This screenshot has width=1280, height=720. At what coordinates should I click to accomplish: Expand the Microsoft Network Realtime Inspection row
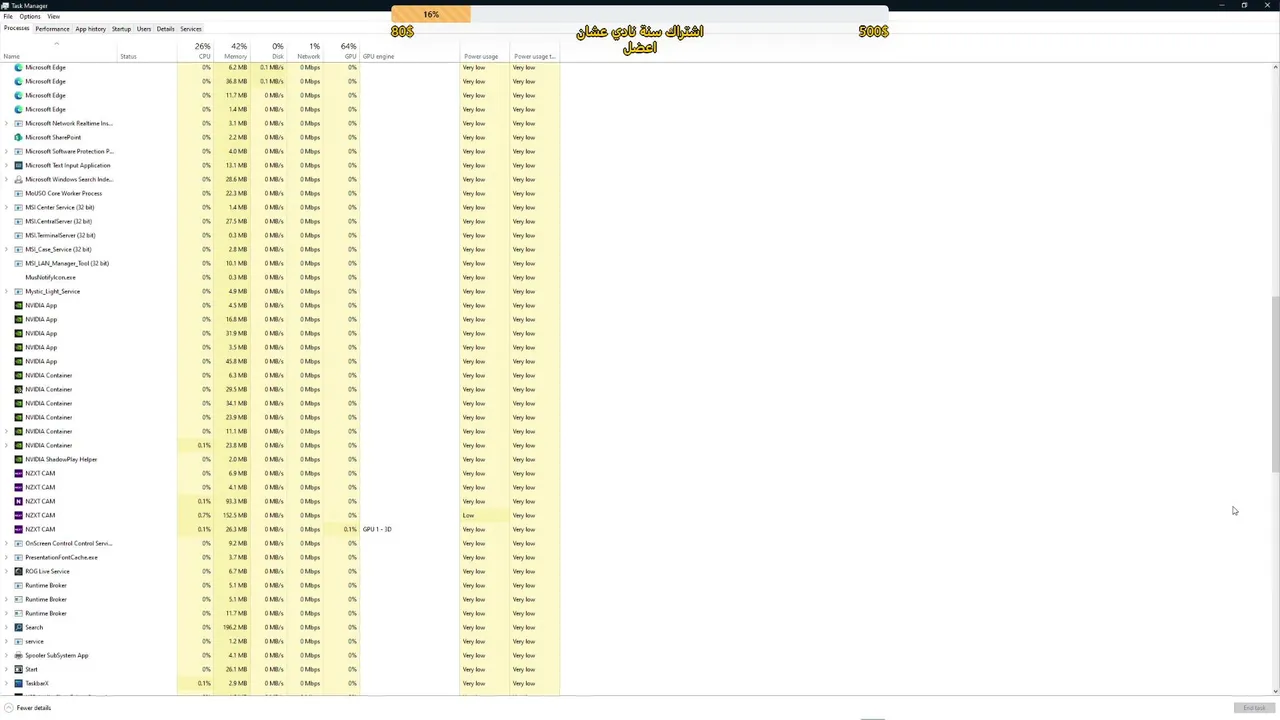coord(7,123)
